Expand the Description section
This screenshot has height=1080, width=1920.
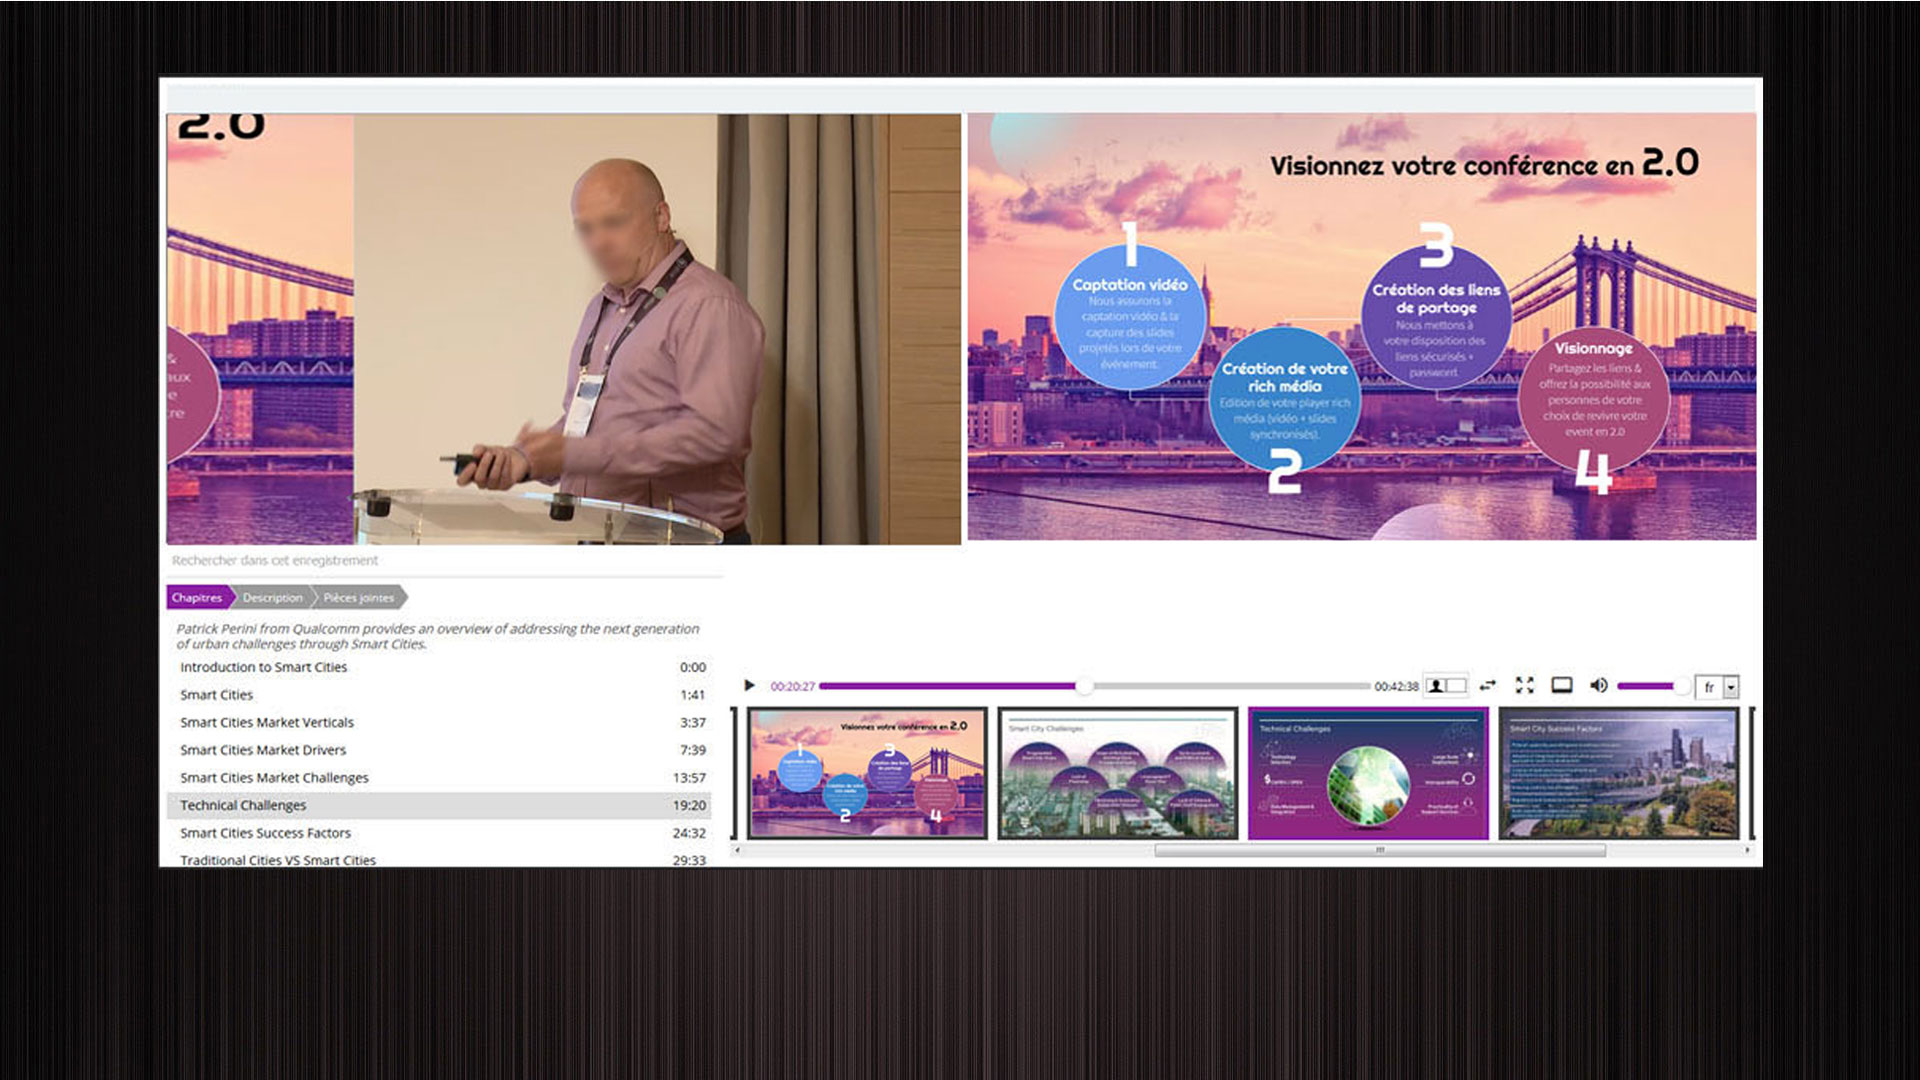273,598
